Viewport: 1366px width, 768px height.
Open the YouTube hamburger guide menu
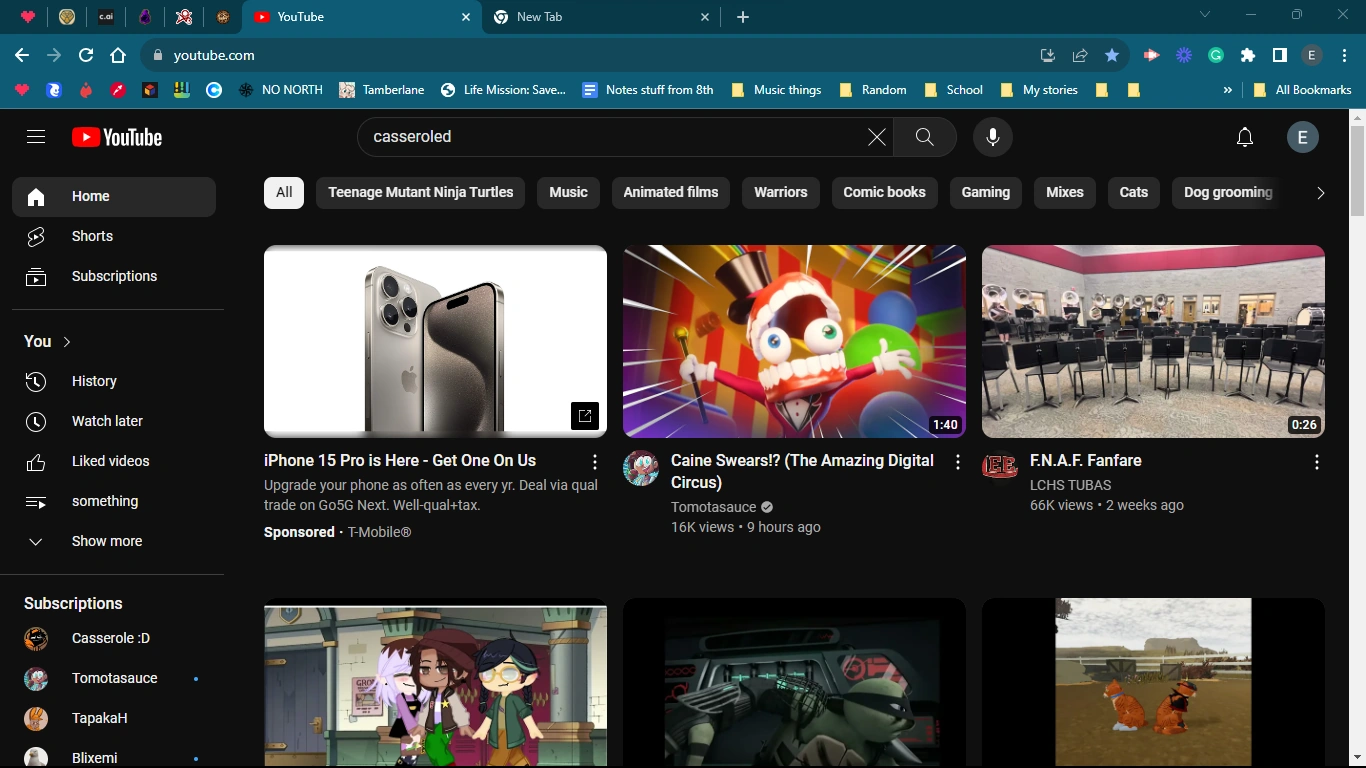pos(36,137)
